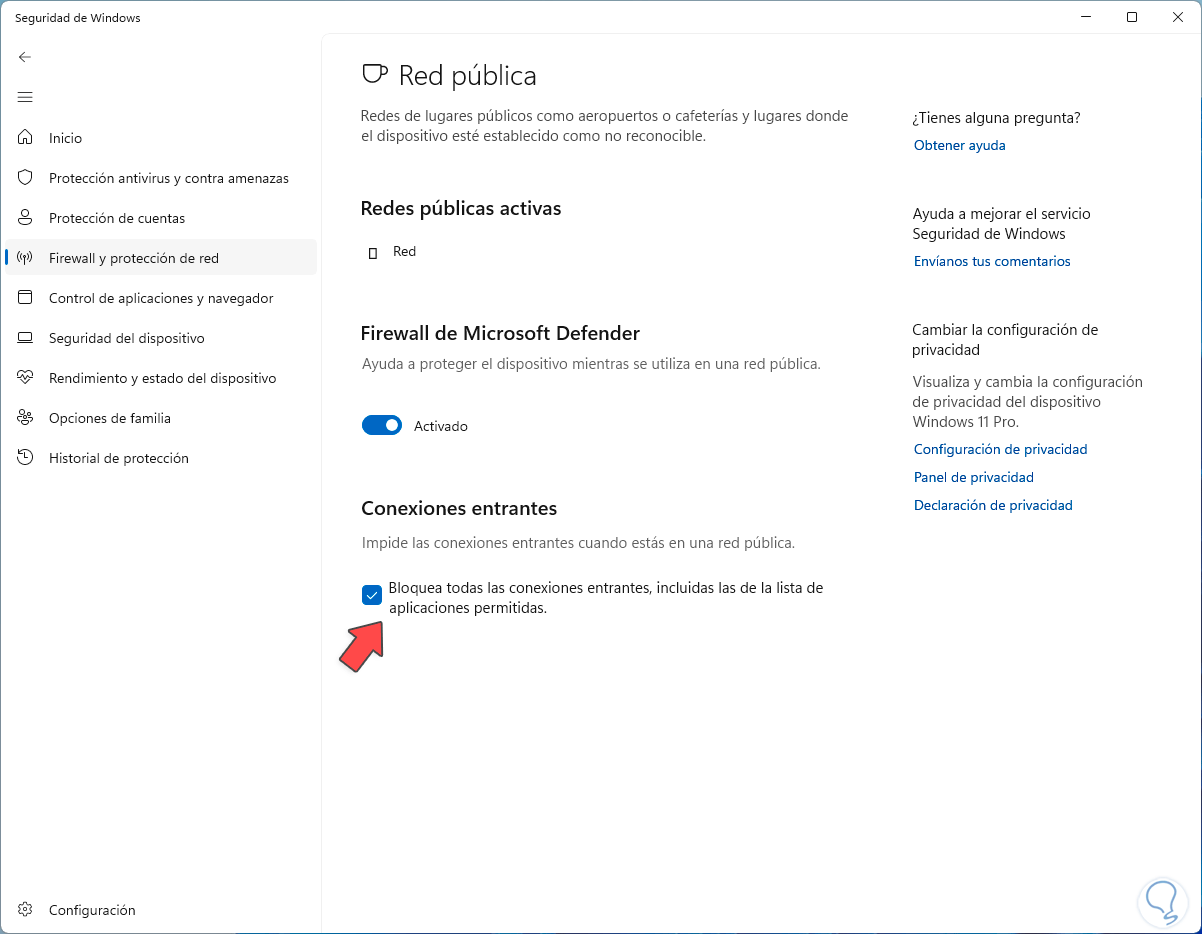Click the network device icon beside Red
The image size is (1202, 934).
click(x=373, y=253)
